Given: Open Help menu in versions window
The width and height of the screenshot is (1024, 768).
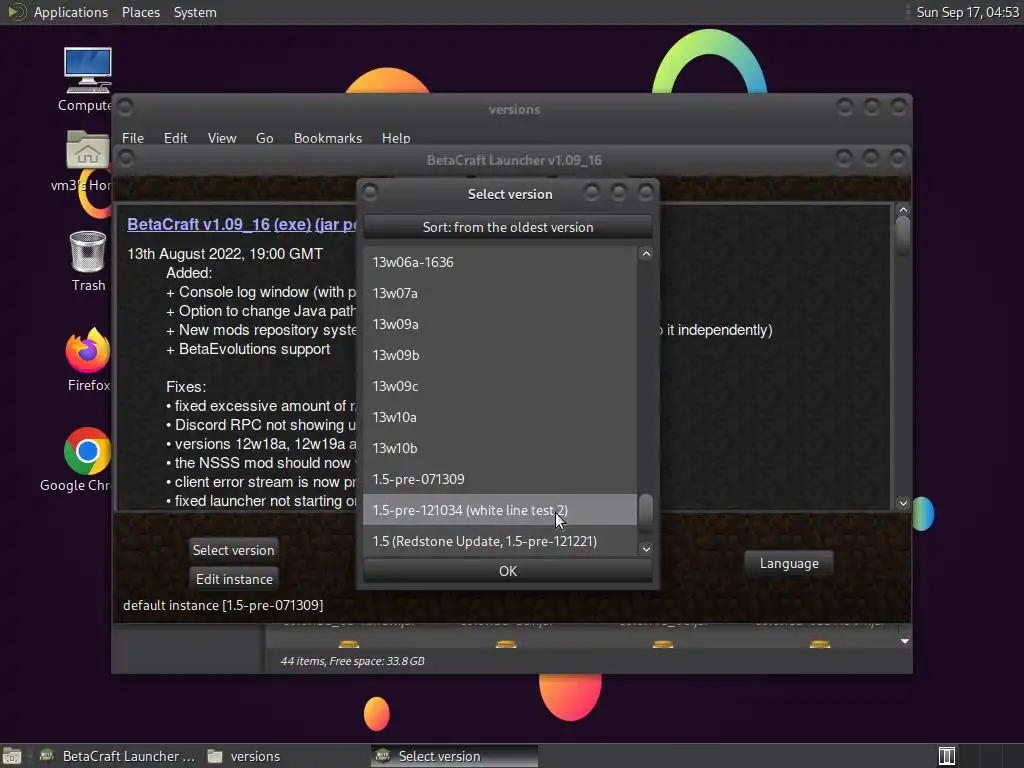Looking at the screenshot, I should 396,138.
